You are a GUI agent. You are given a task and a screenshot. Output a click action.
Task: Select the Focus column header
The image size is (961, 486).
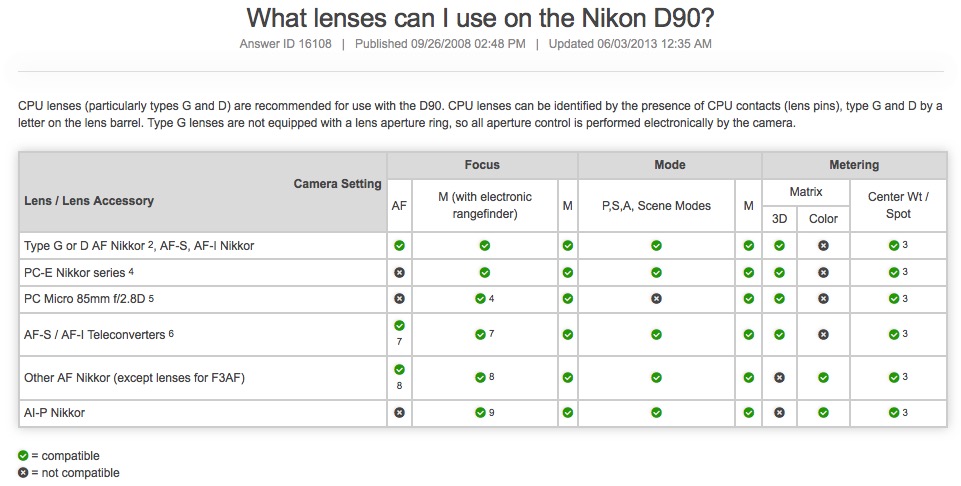pos(482,165)
